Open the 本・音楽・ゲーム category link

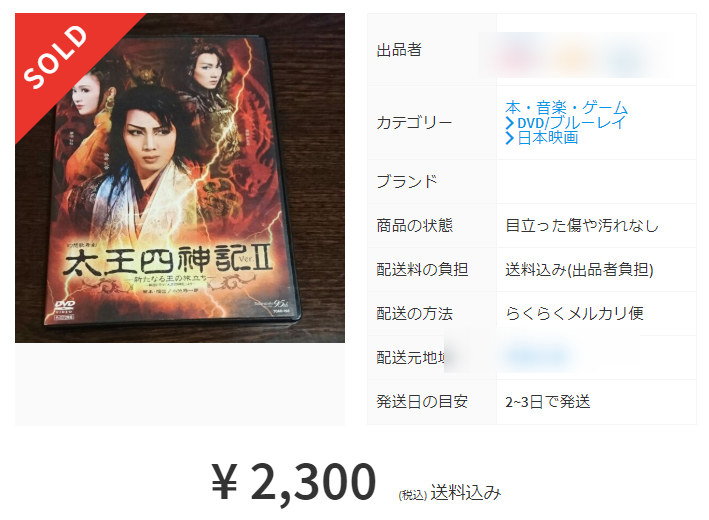click(x=567, y=108)
